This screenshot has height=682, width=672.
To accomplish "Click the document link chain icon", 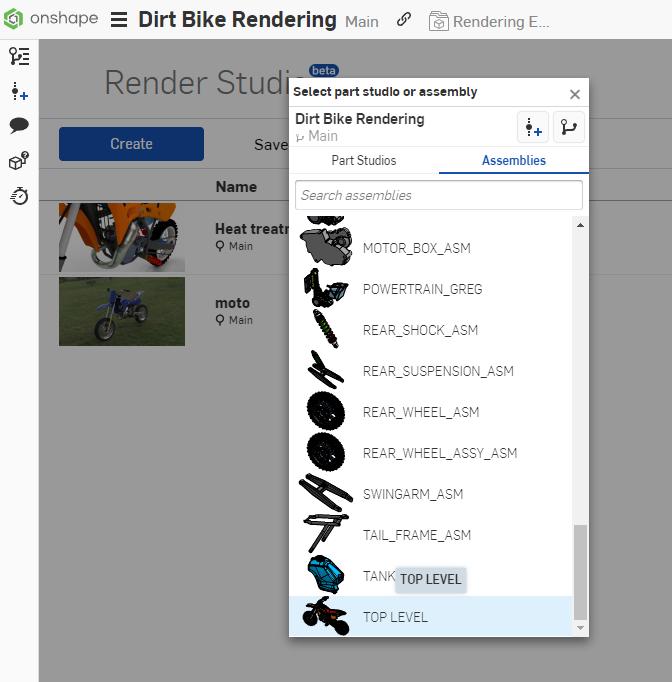I will 404,20.
